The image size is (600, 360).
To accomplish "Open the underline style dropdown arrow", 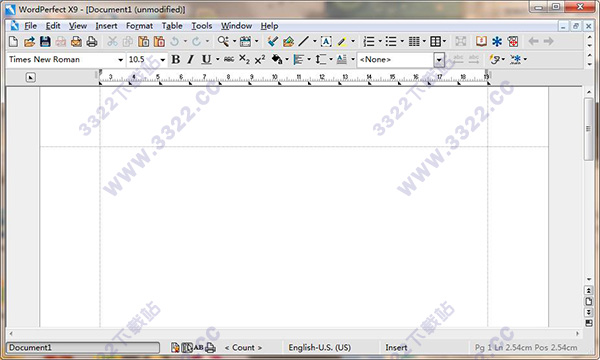I will [218, 59].
